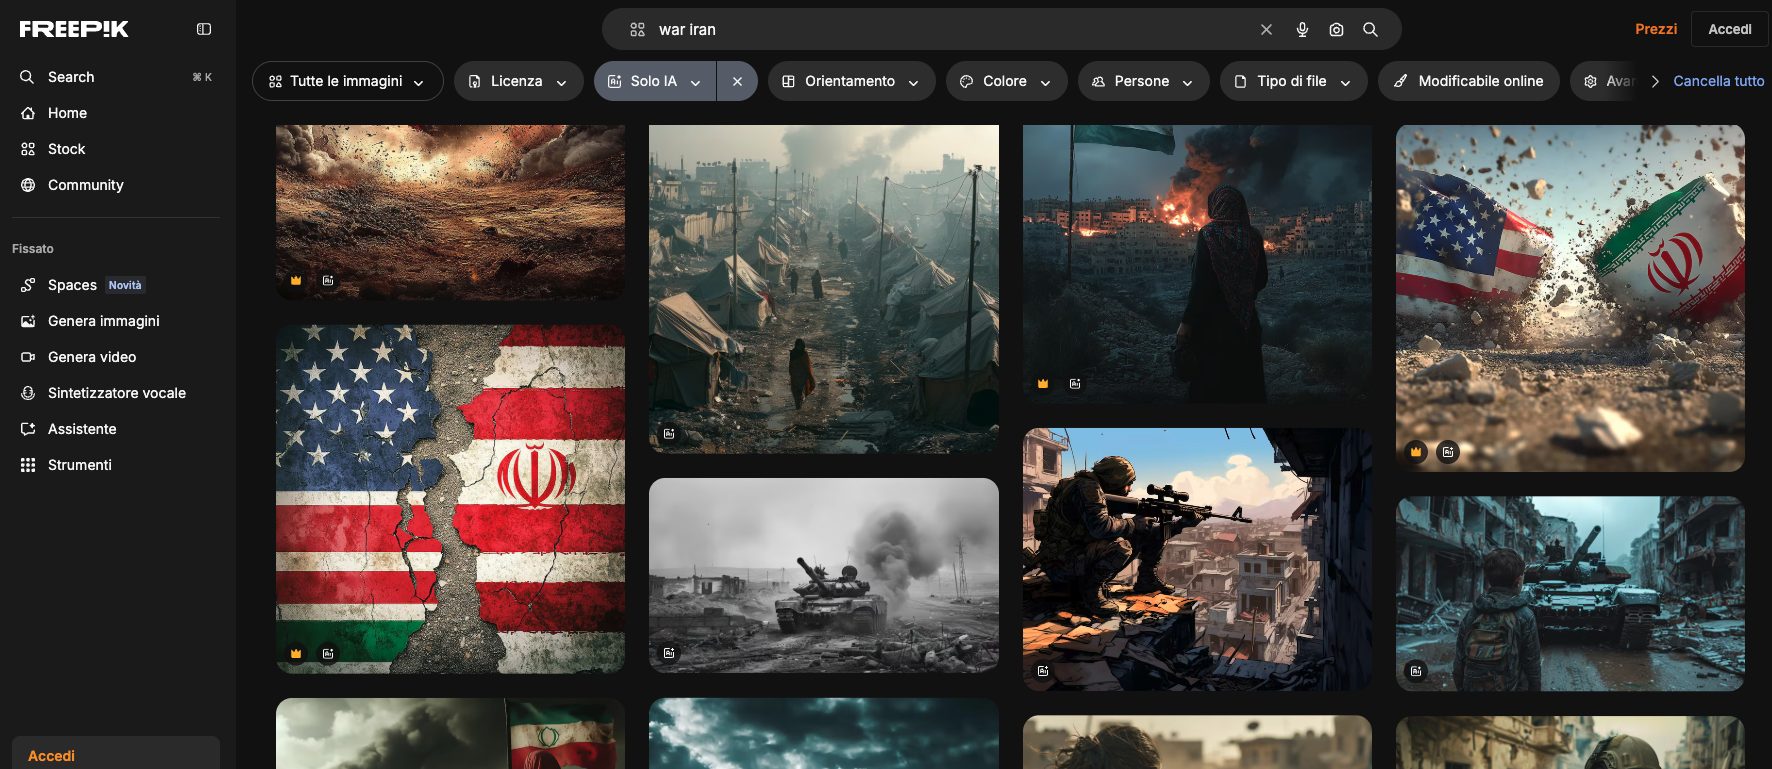Open Sintetizzatore vocale tool
Viewport: 1772px width, 769px height.
116,393
